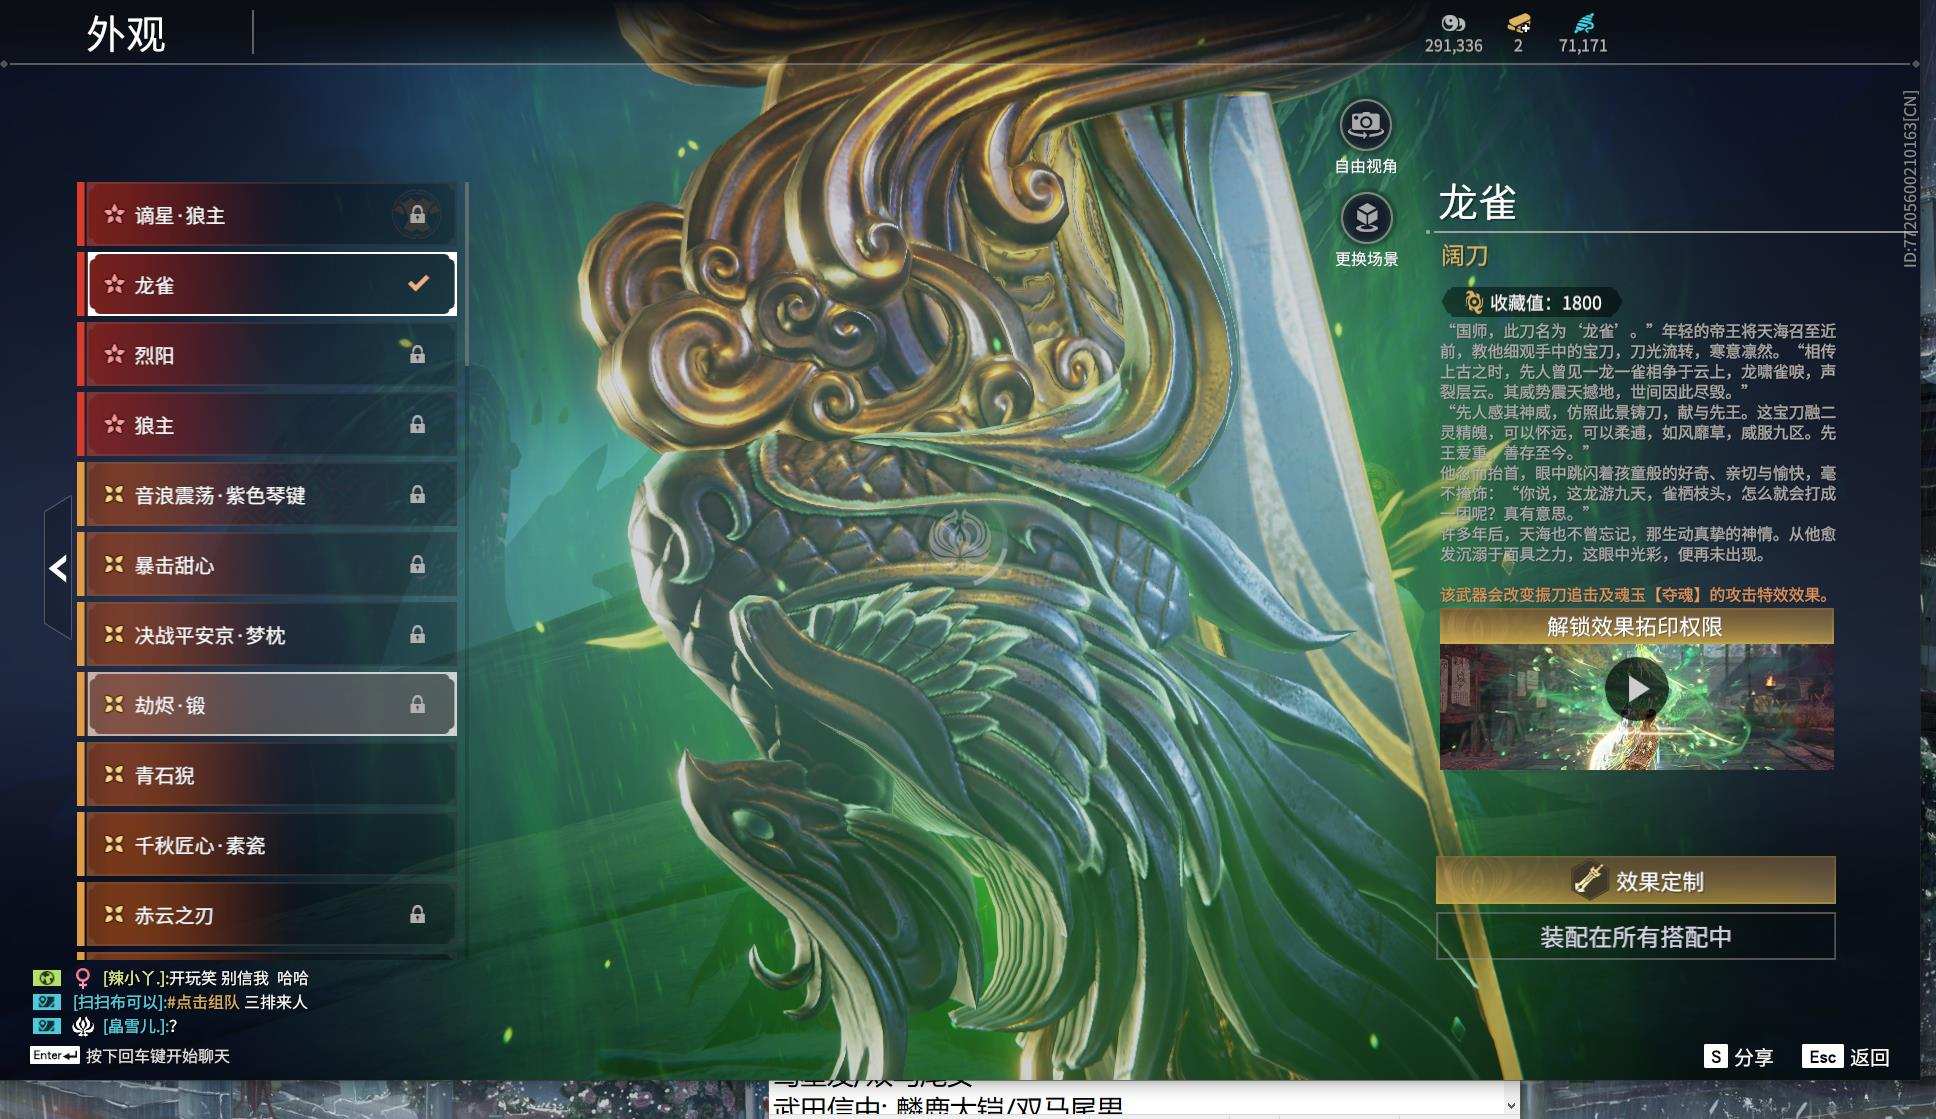Select the 摘星·狼主 skin
The height and width of the screenshot is (1119, 1936).
[268, 215]
